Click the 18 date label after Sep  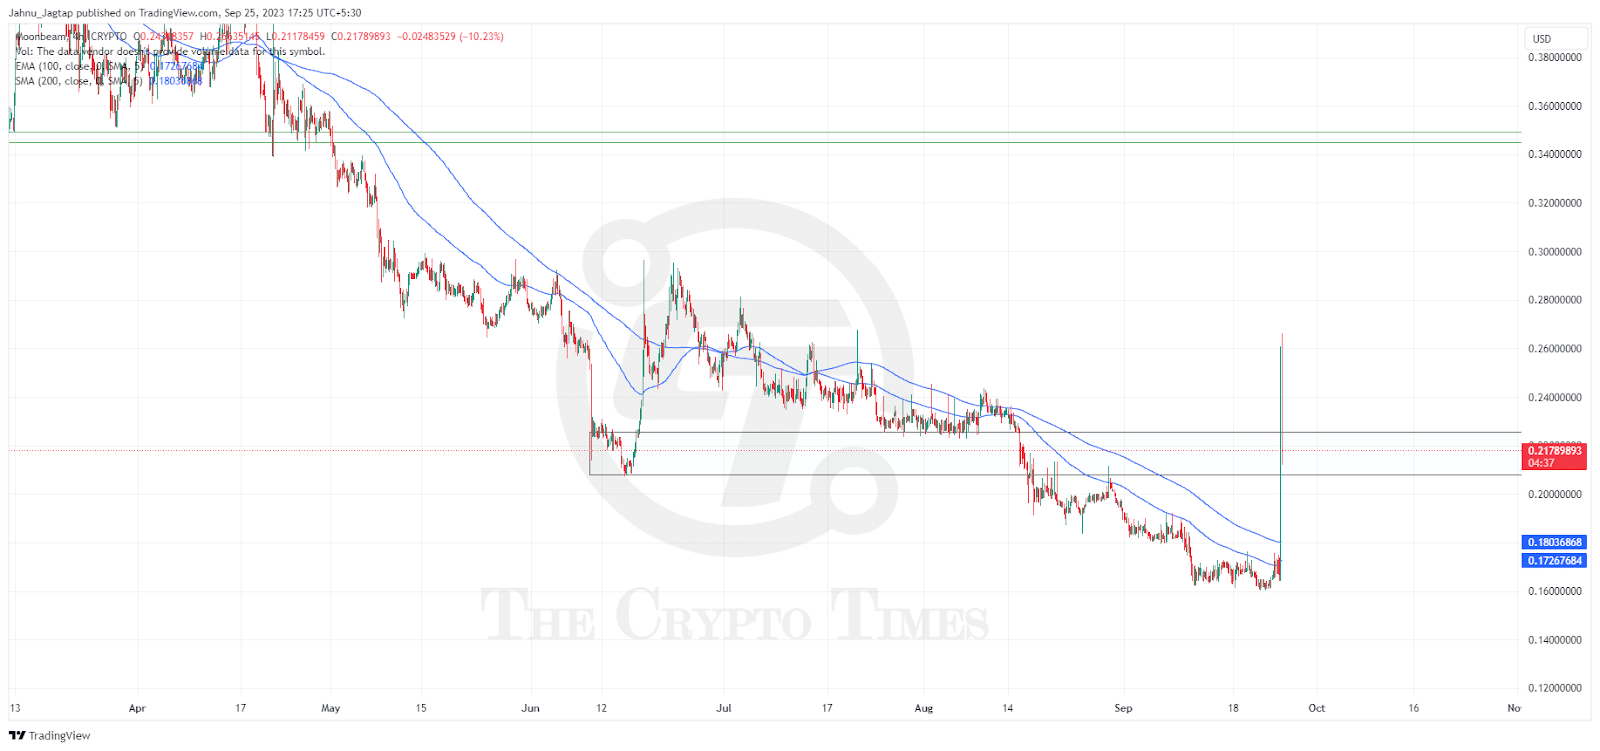click(x=1233, y=709)
